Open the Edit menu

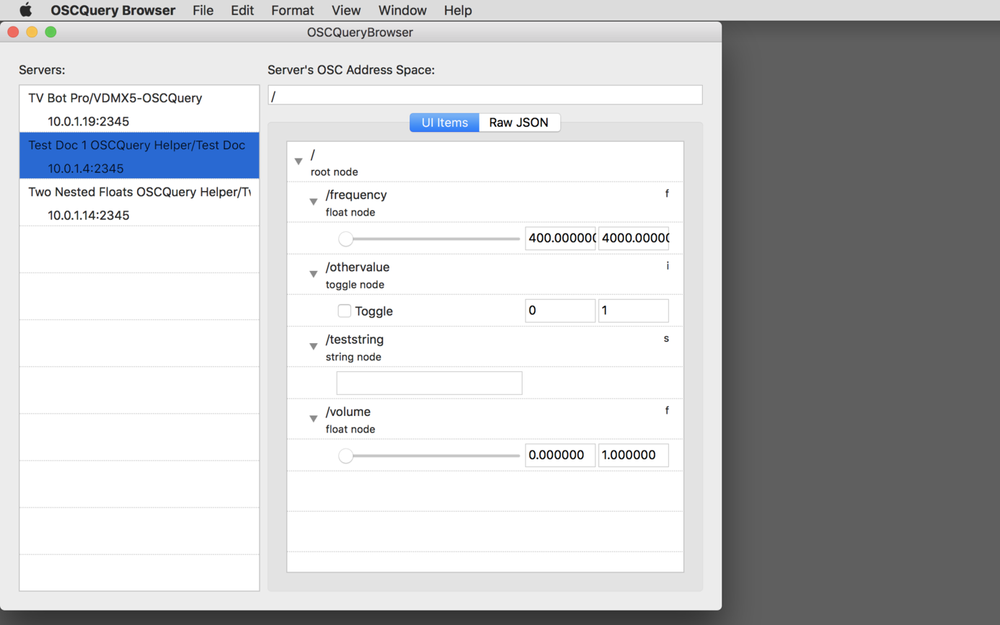[x=242, y=10]
